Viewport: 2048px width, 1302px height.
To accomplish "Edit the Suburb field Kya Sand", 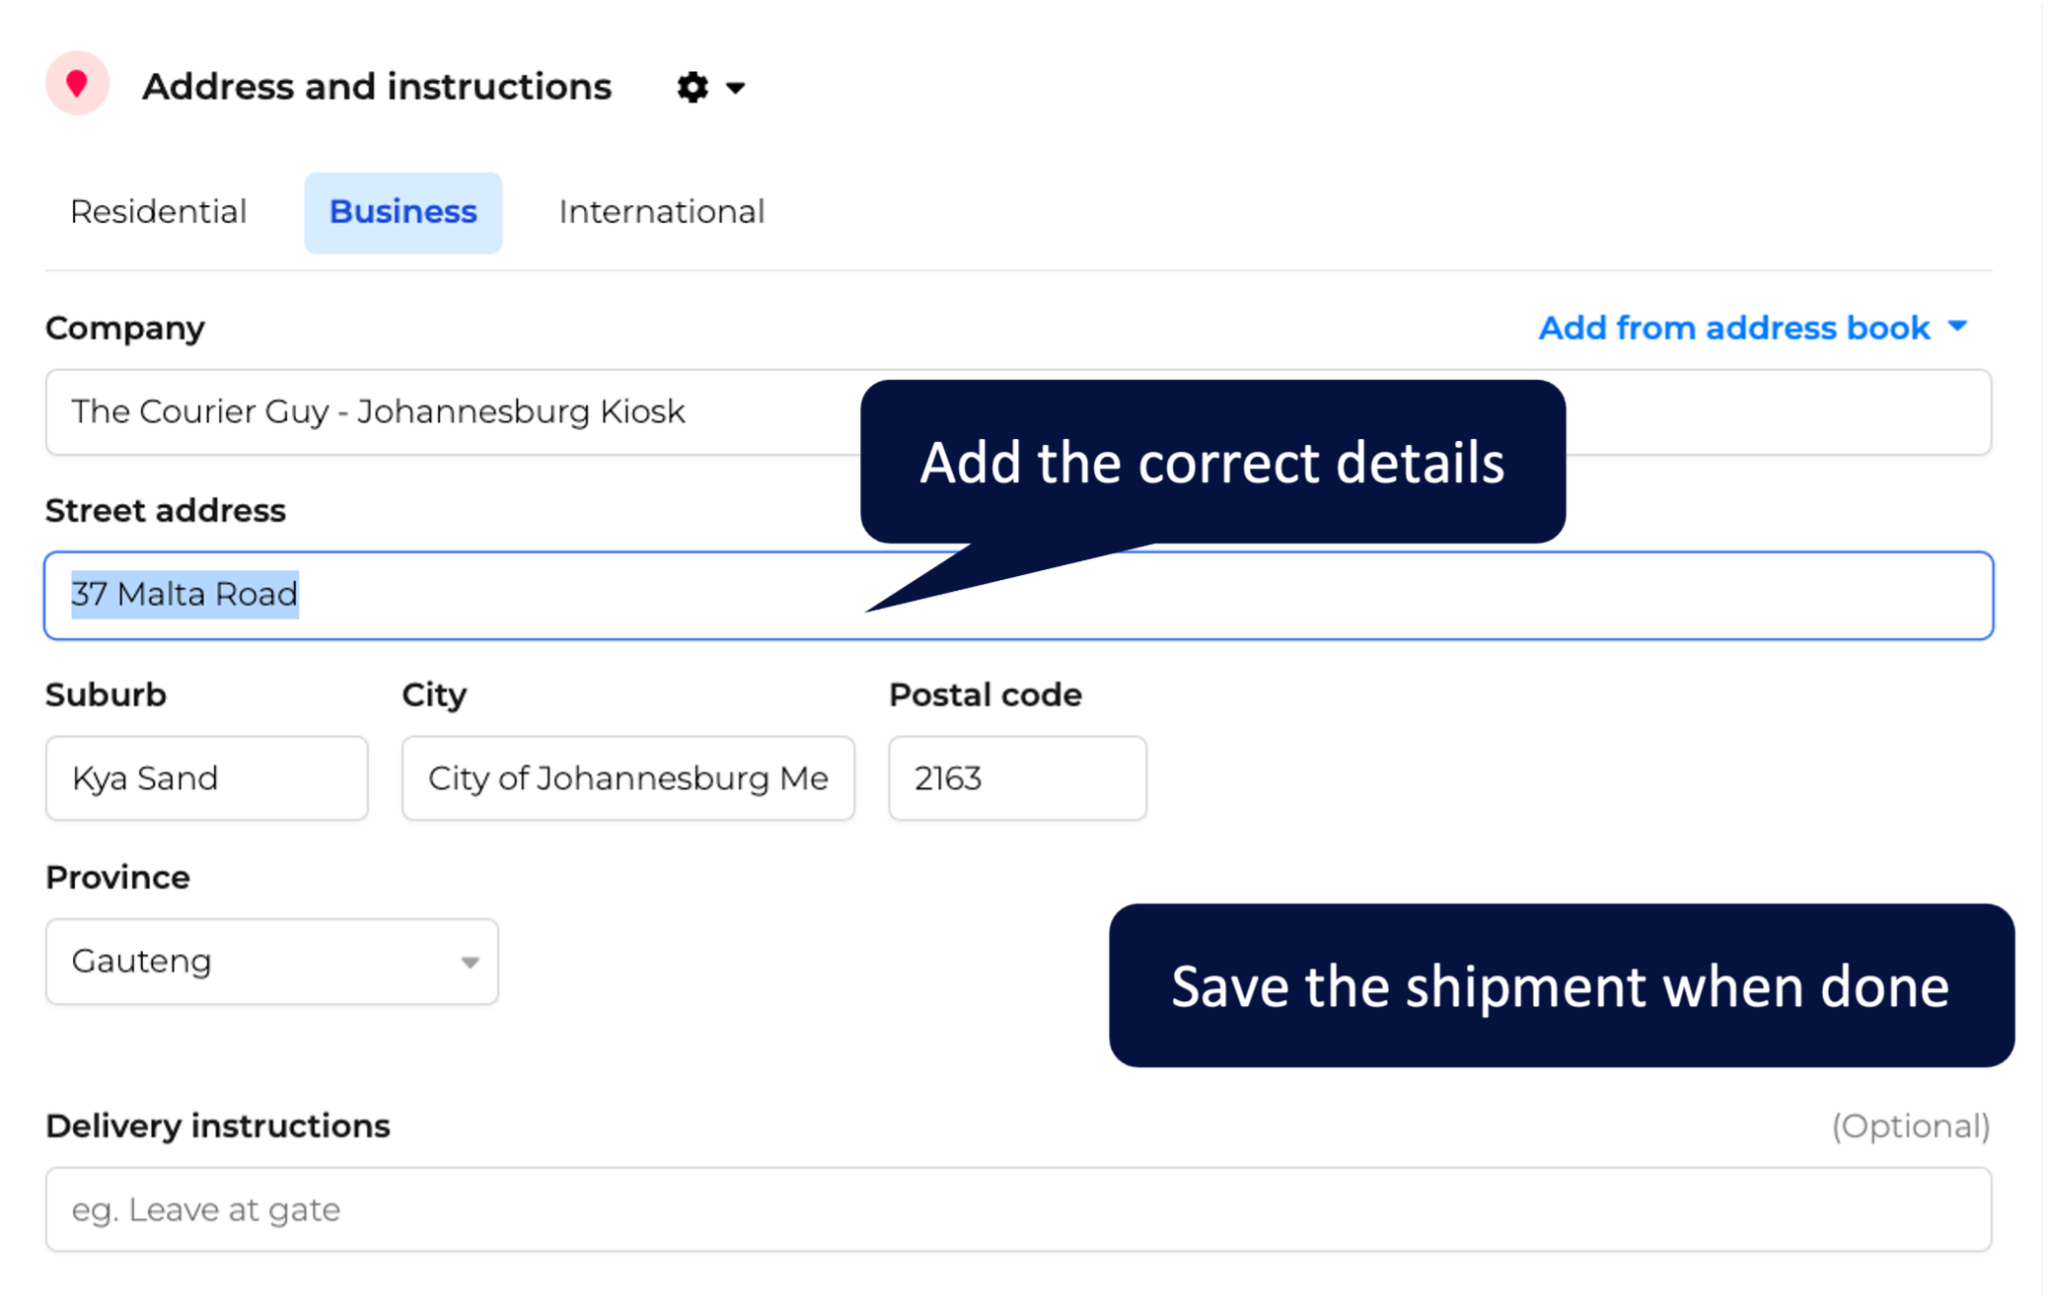I will [x=207, y=778].
